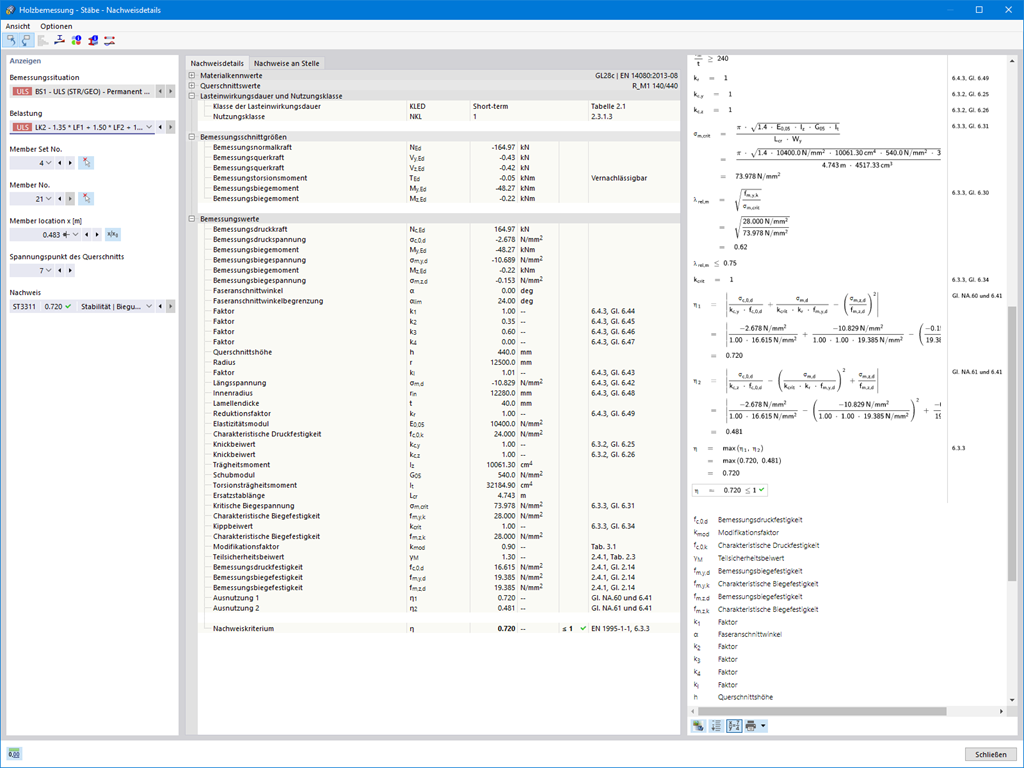This screenshot has height=768, width=1024.
Task: Go to previous Belastung entry
Action: pyautogui.click(x=161, y=127)
